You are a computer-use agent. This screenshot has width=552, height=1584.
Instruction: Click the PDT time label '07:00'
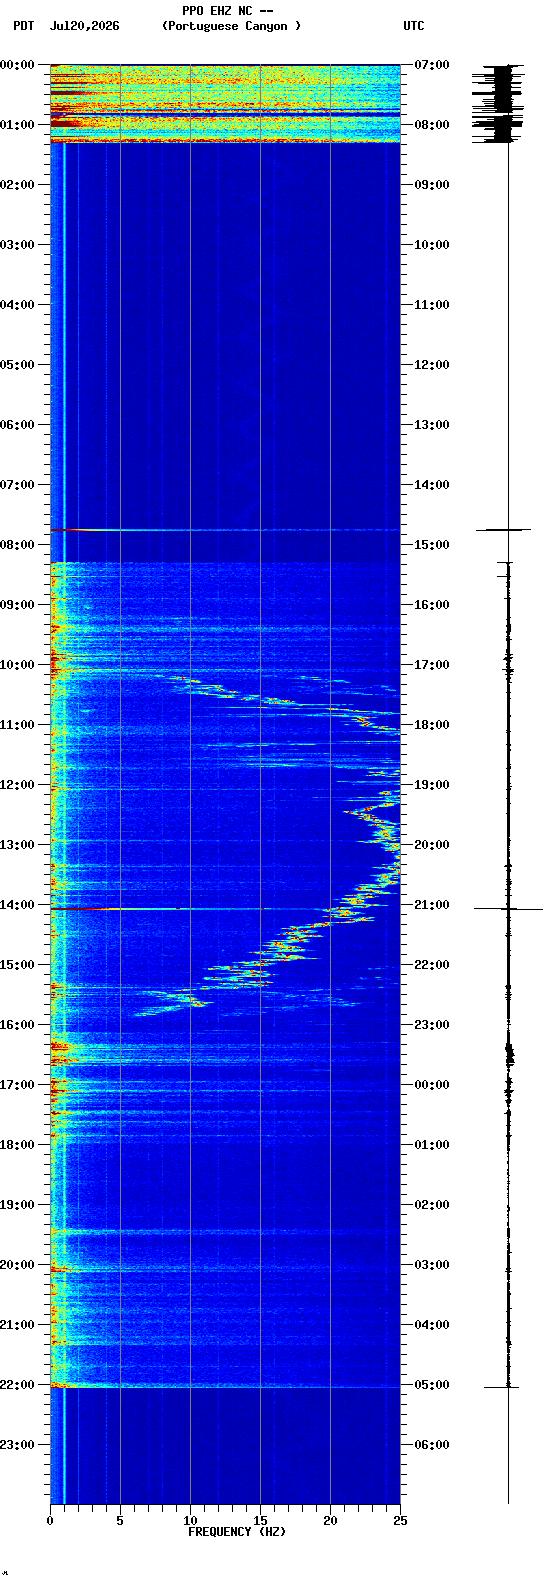[17, 484]
